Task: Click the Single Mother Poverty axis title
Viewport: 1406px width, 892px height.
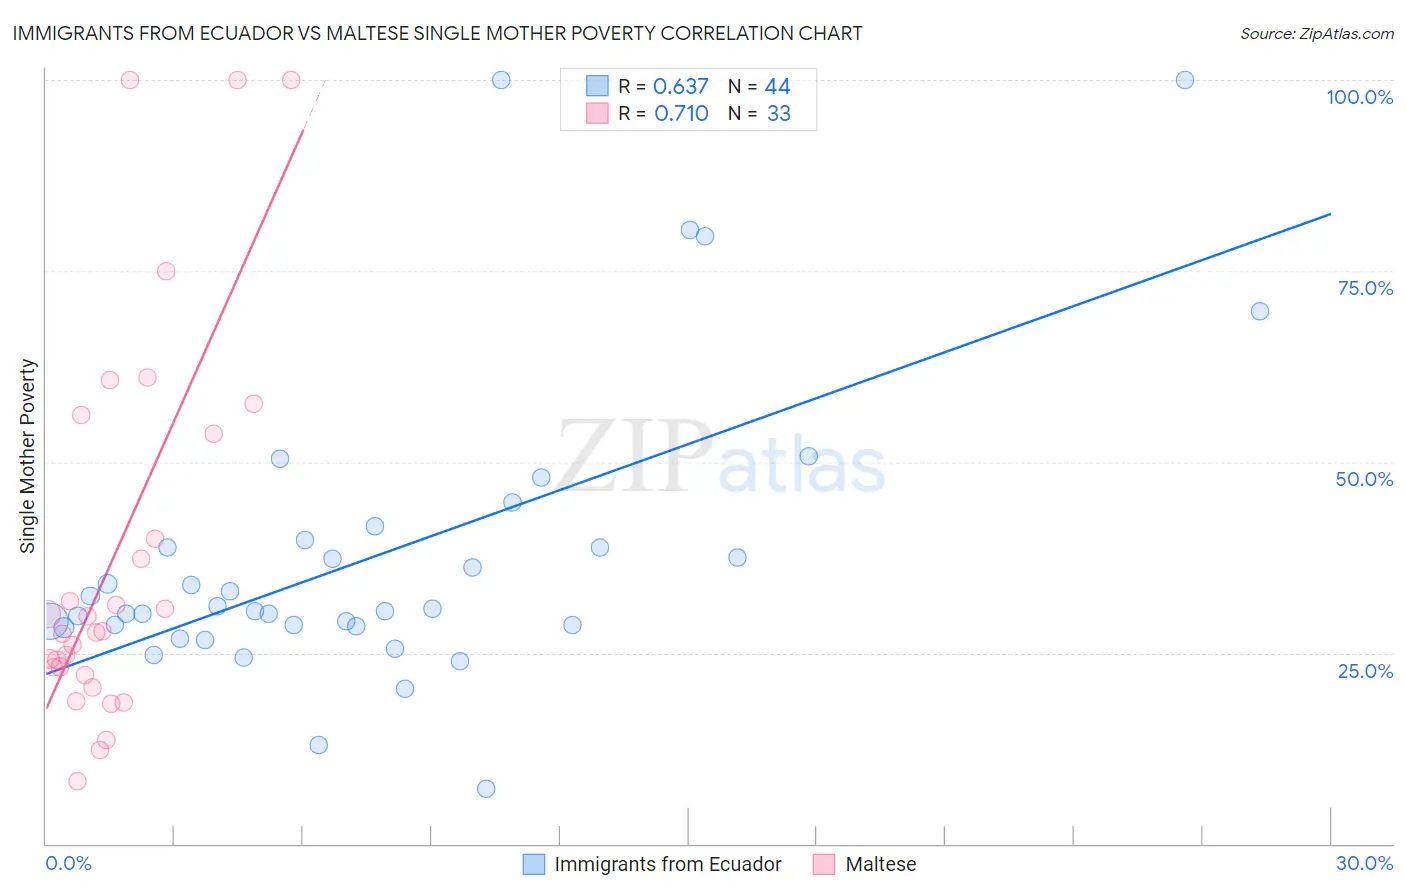Action: 28,456
